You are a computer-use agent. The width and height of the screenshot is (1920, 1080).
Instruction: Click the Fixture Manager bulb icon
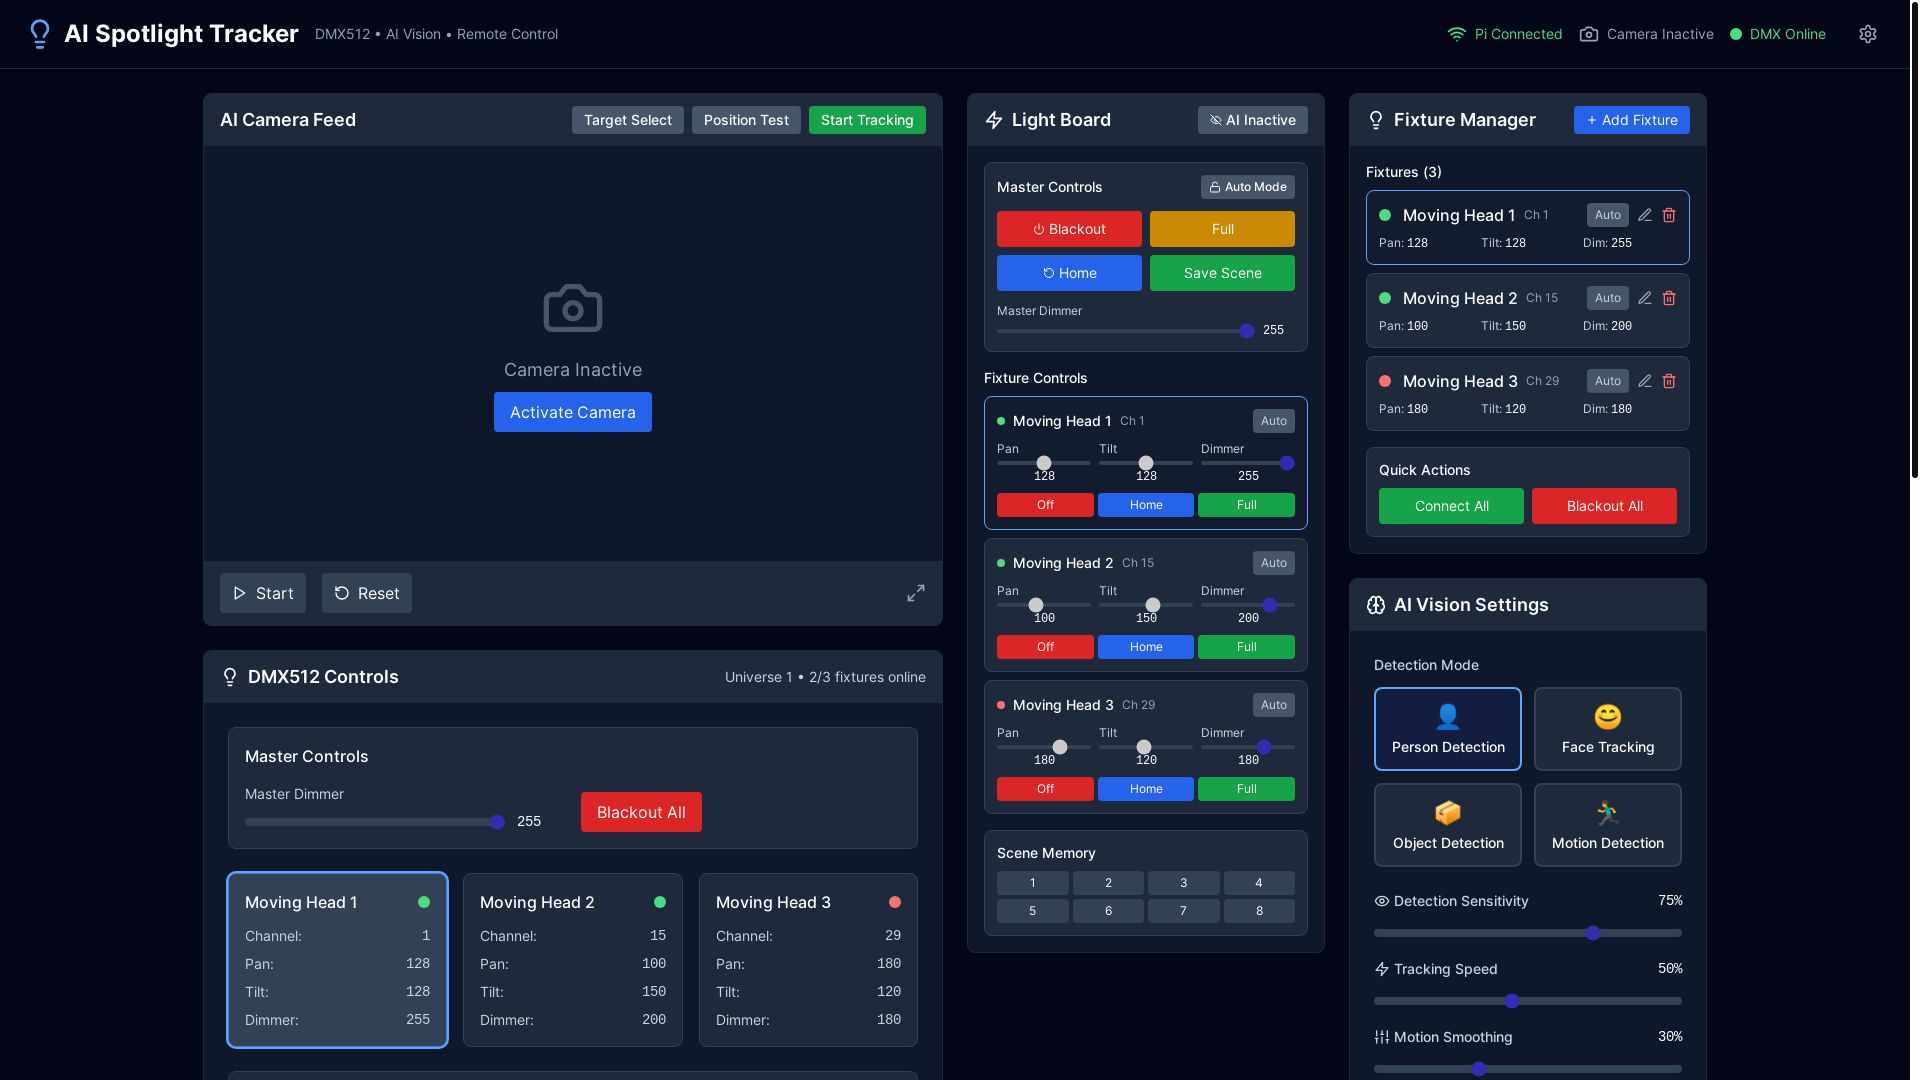tap(1376, 120)
